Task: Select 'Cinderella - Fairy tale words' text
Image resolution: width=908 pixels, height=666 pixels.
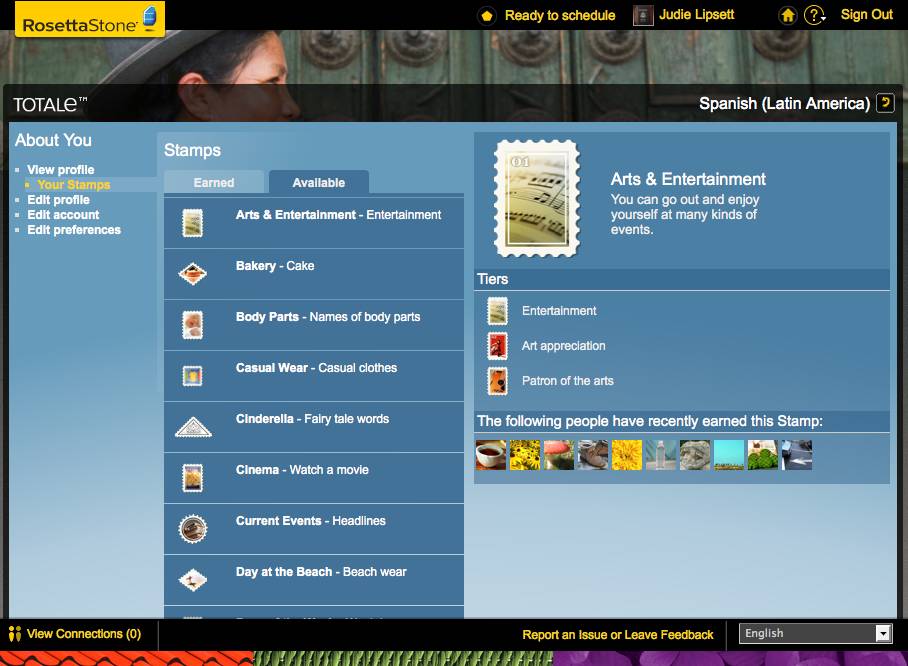Action: click(x=312, y=419)
